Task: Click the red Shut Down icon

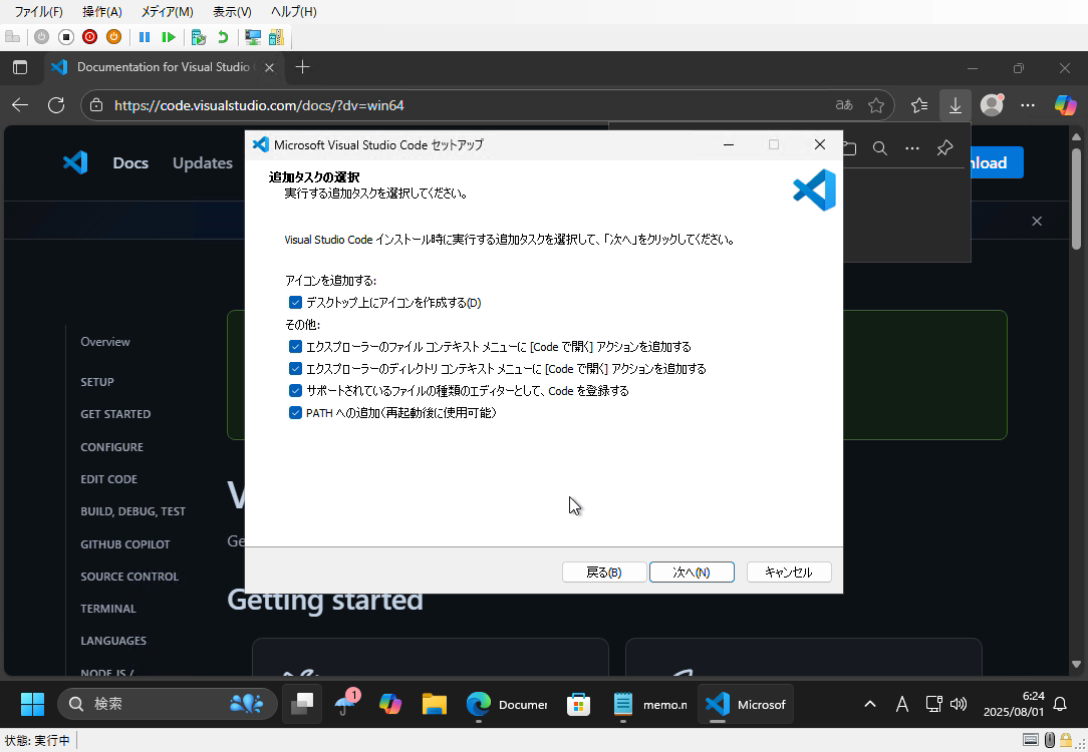Action: click(x=90, y=37)
